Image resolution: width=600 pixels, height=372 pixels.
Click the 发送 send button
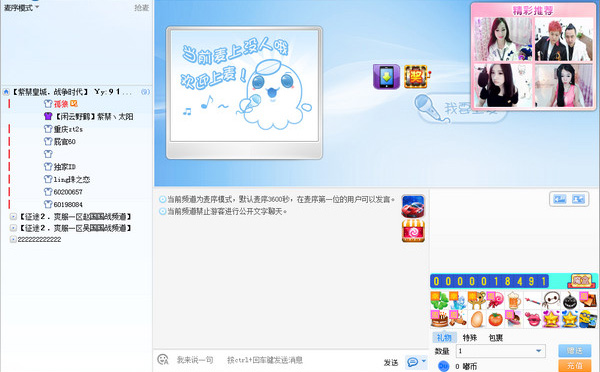point(391,362)
